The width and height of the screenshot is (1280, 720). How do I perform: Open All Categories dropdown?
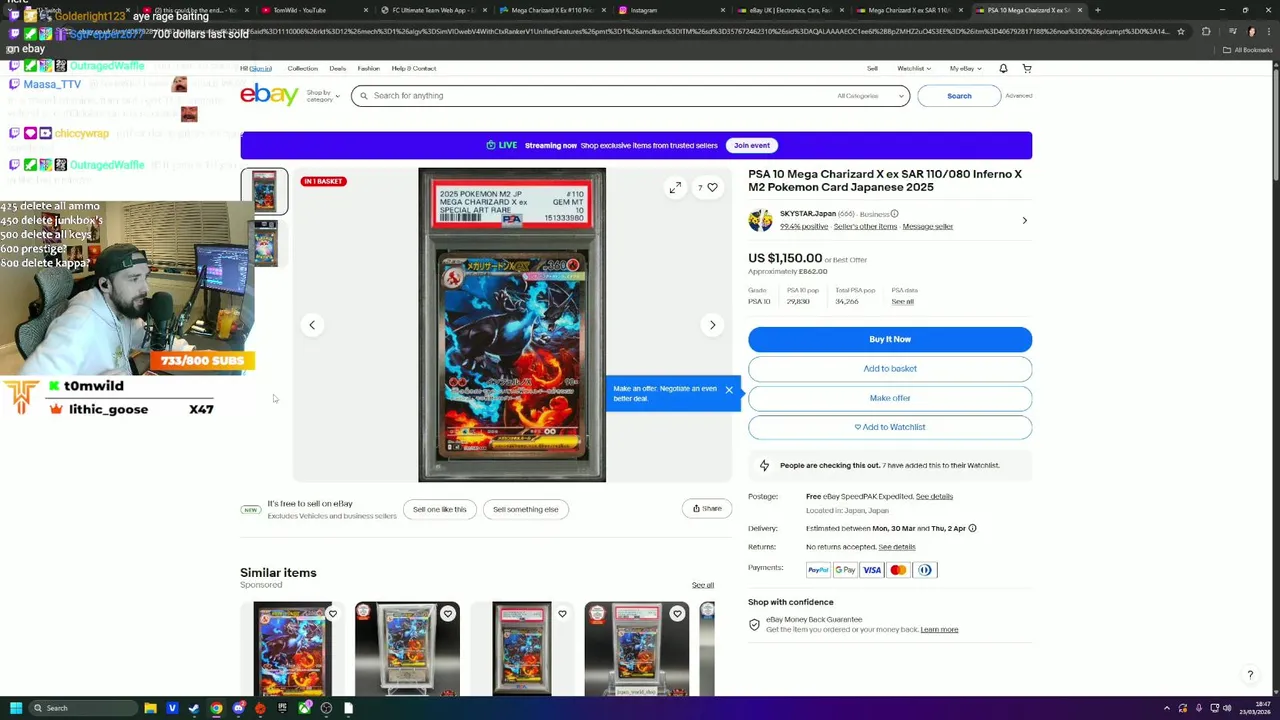pos(870,96)
